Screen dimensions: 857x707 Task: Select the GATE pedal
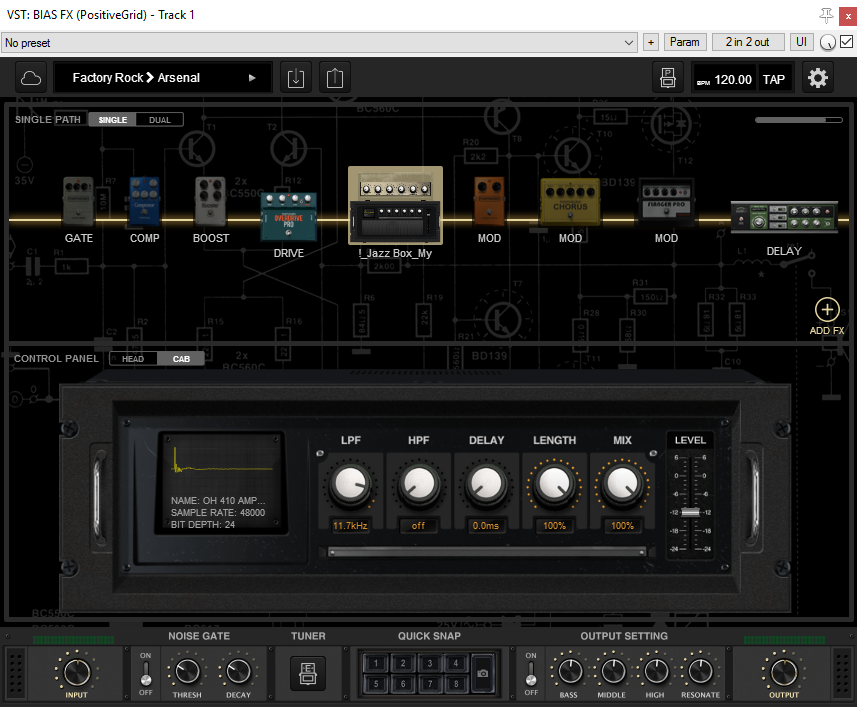click(x=78, y=201)
